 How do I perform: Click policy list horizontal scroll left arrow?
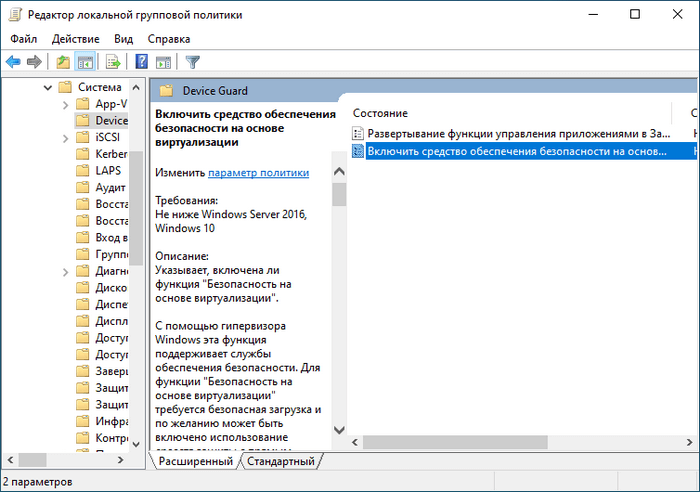point(355,442)
